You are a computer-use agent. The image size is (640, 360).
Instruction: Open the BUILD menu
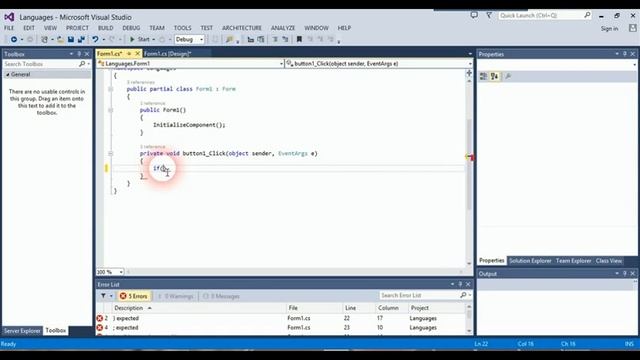(x=106, y=28)
